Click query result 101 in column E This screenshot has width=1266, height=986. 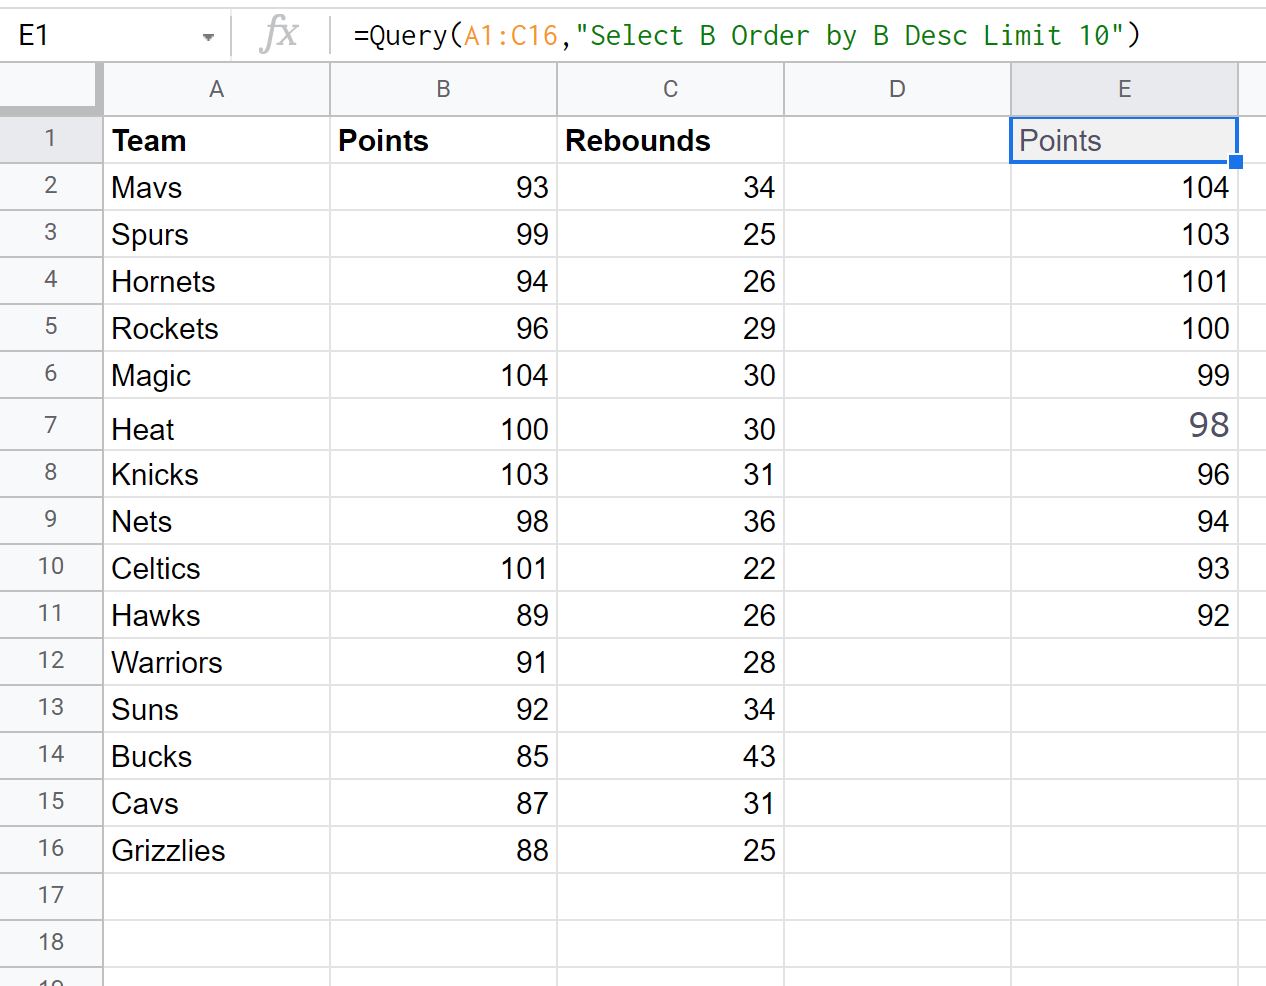[x=1124, y=281]
